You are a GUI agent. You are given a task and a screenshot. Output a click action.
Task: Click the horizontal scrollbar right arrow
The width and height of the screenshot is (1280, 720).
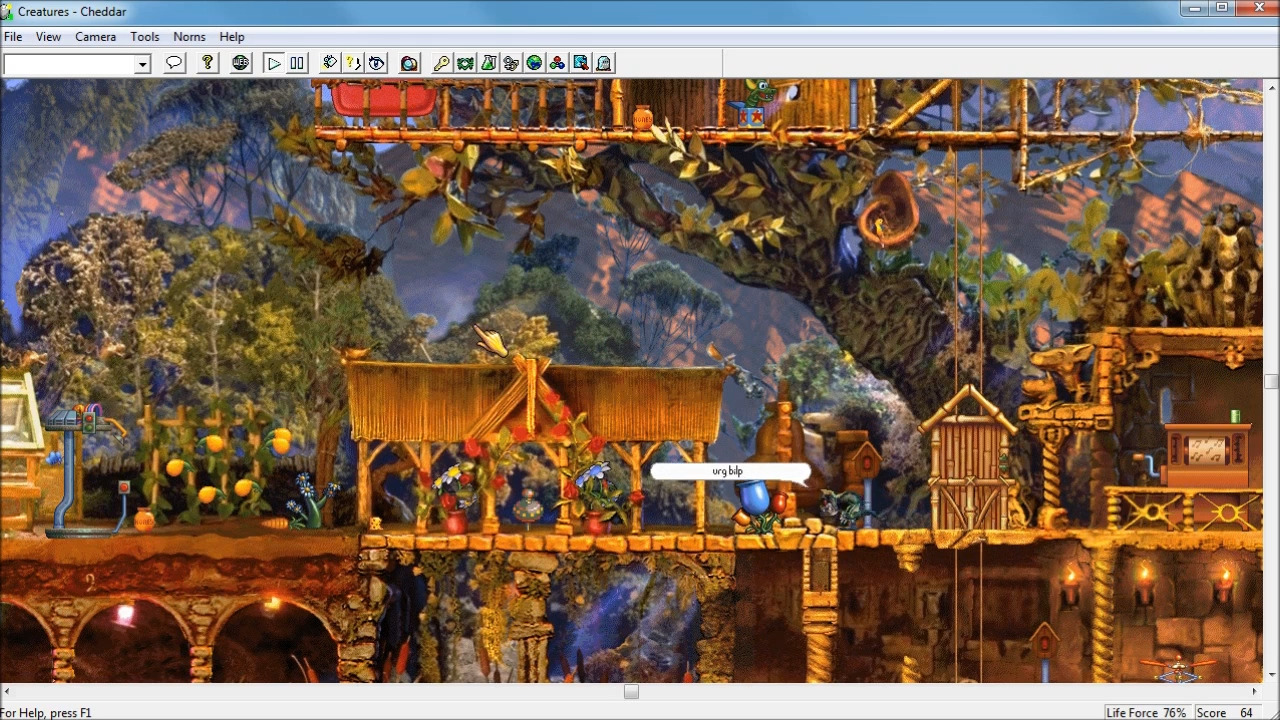1256,691
